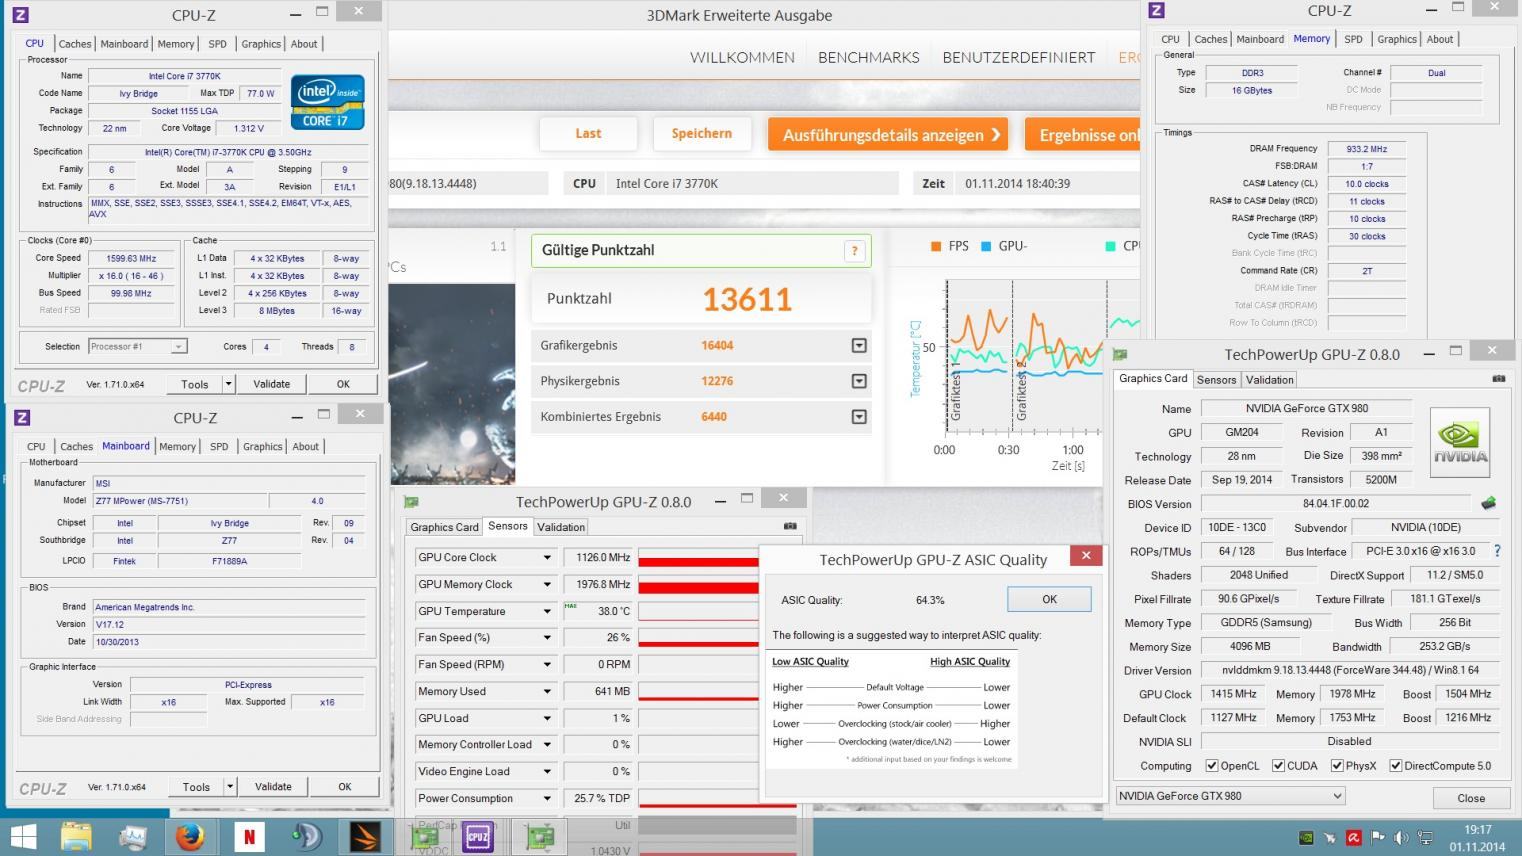Open the Sensors tab in GPU-Z Graphics Card window
1522x856 pixels.
[x=1216, y=380]
